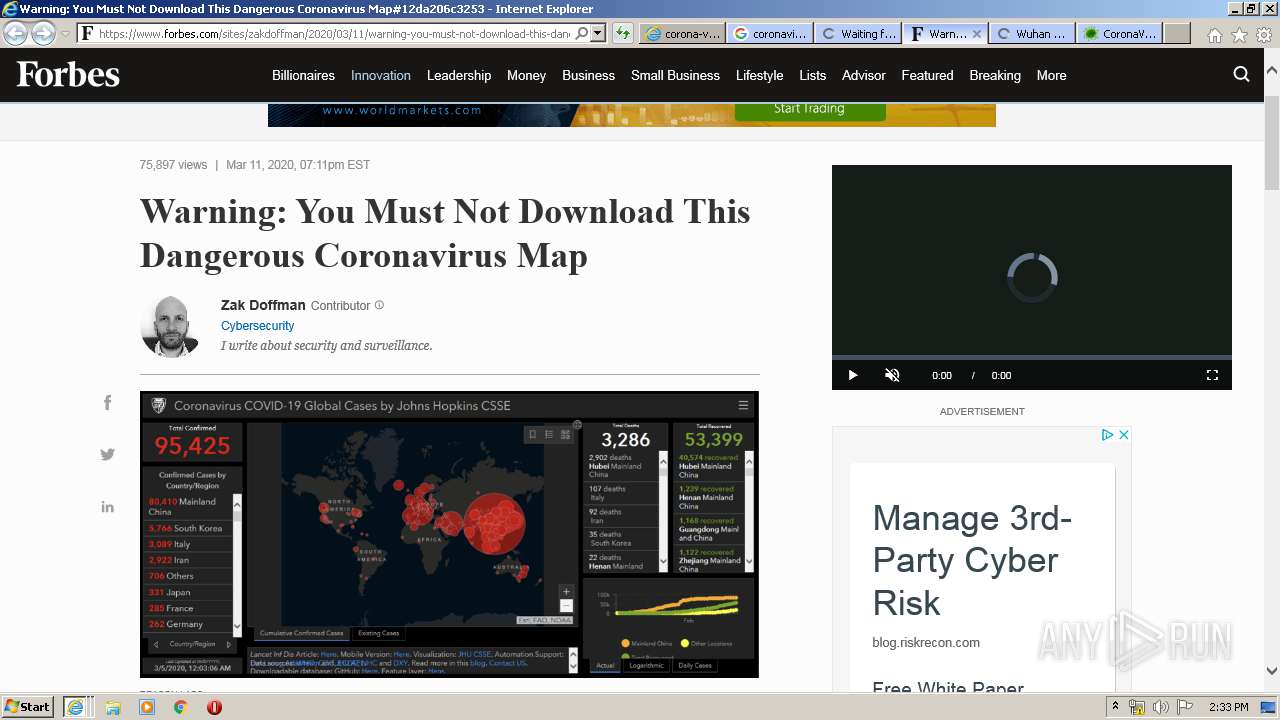Click the Zak Doffman author link

click(x=263, y=305)
